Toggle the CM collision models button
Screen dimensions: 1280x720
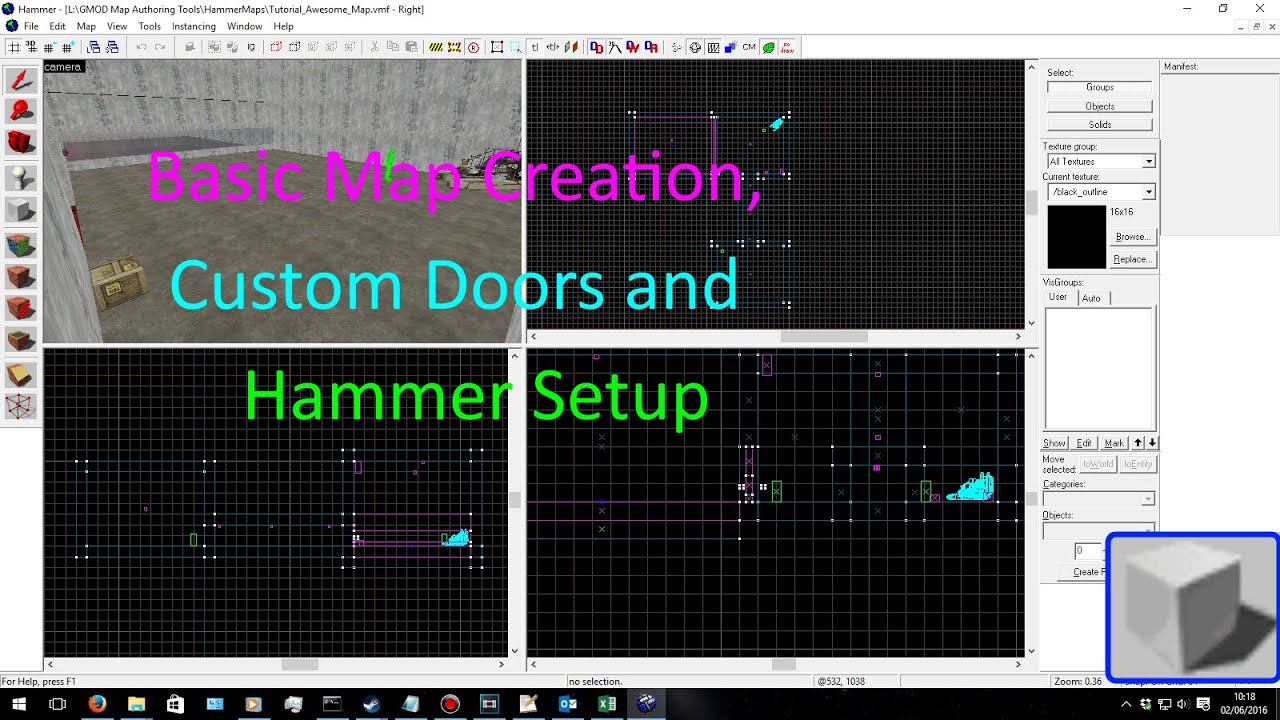pos(748,47)
